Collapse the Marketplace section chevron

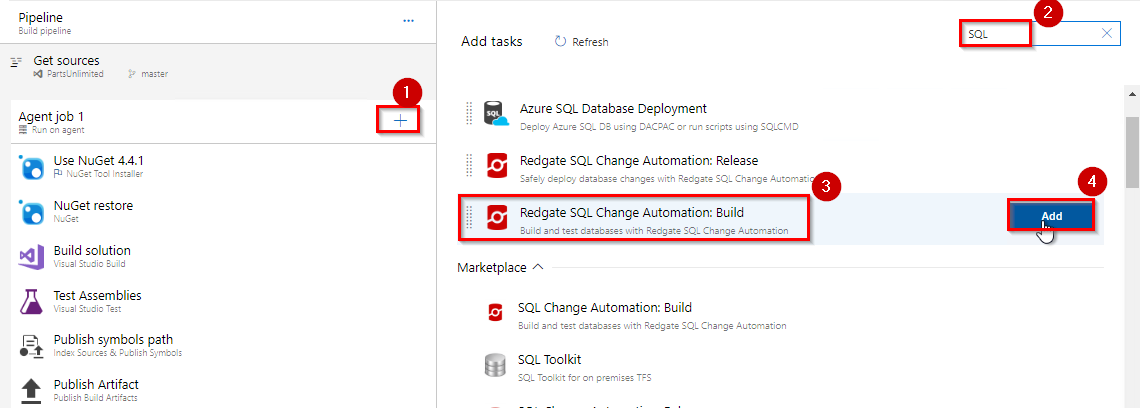coord(537,267)
